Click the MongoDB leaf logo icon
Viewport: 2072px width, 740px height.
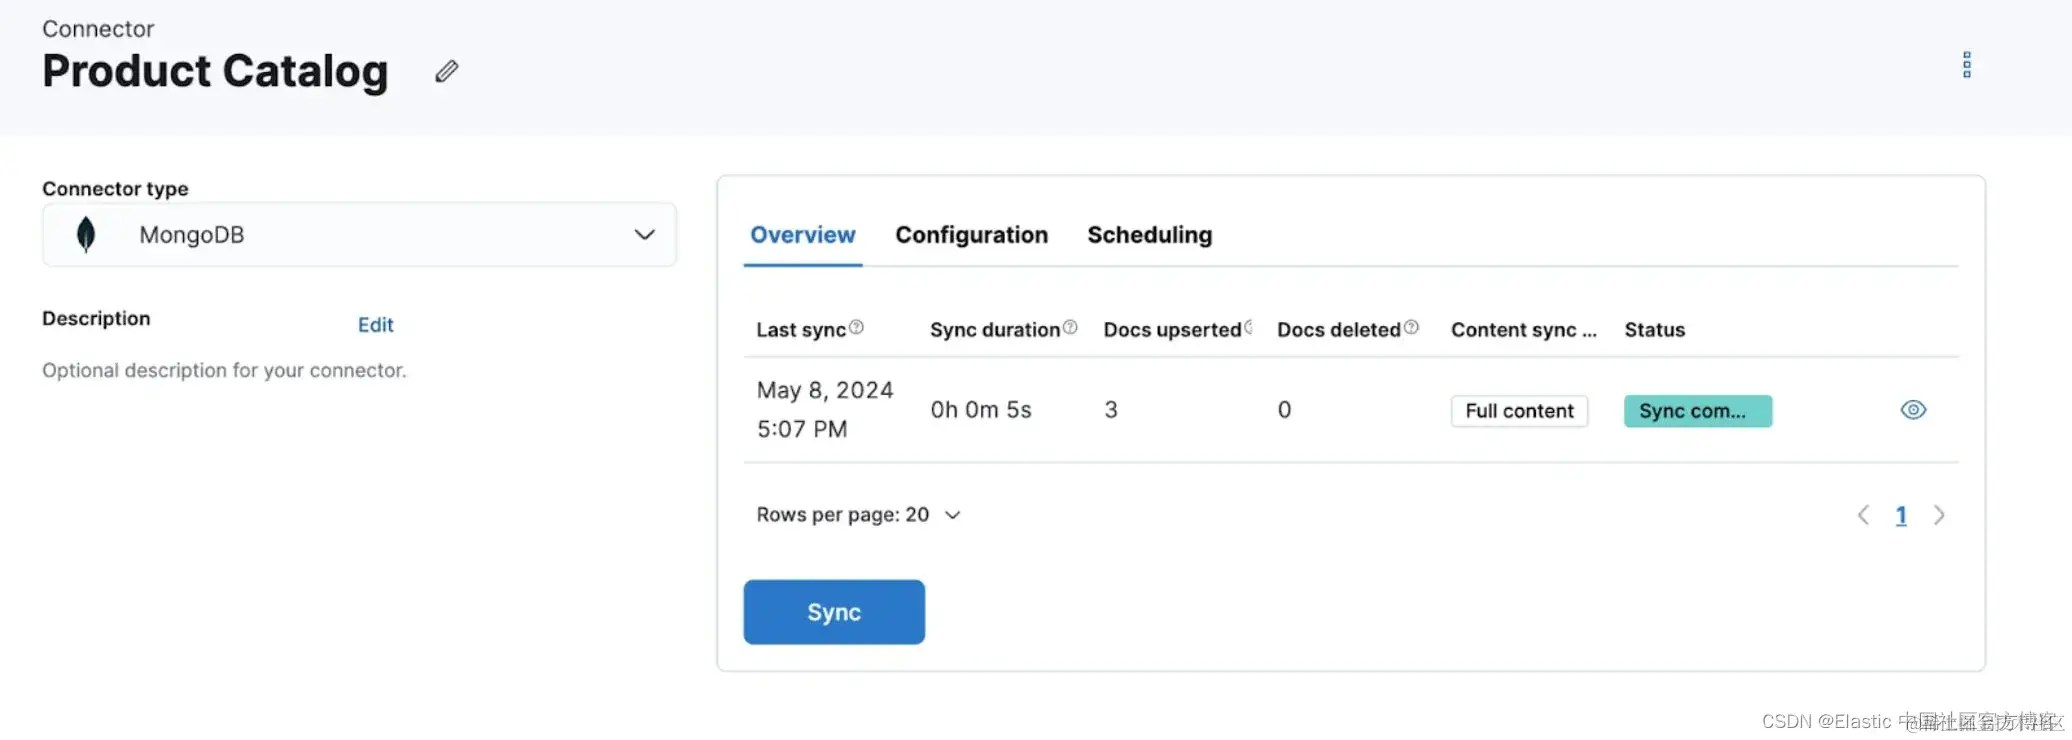[86, 235]
